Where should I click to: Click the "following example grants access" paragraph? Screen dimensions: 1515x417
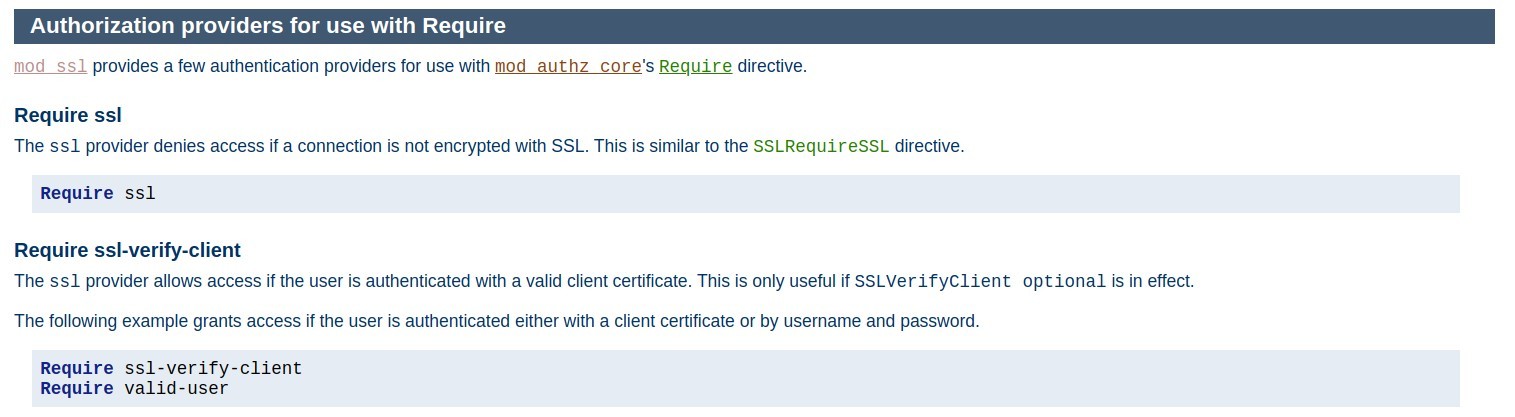click(496, 321)
